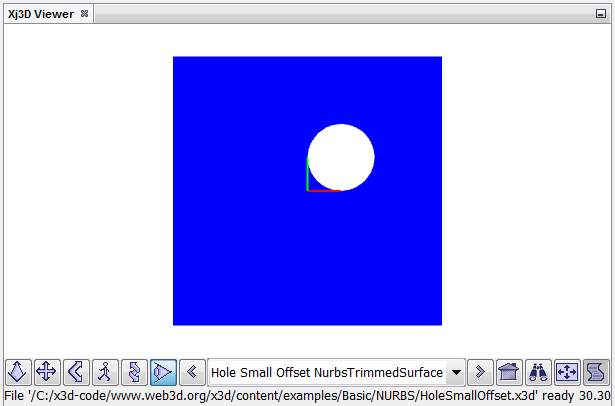Close the Xj3D Viewer tab
The image size is (615, 406).
coord(85,14)
